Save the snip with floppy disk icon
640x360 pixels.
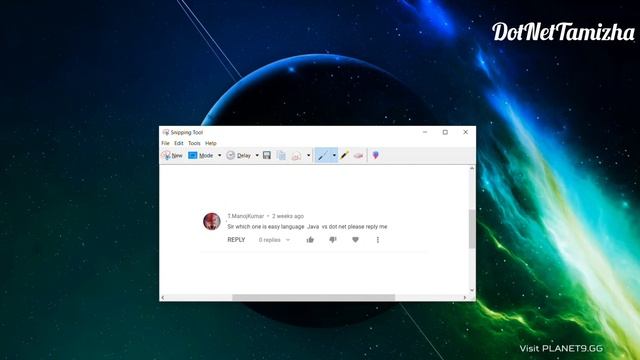[267, 155]
